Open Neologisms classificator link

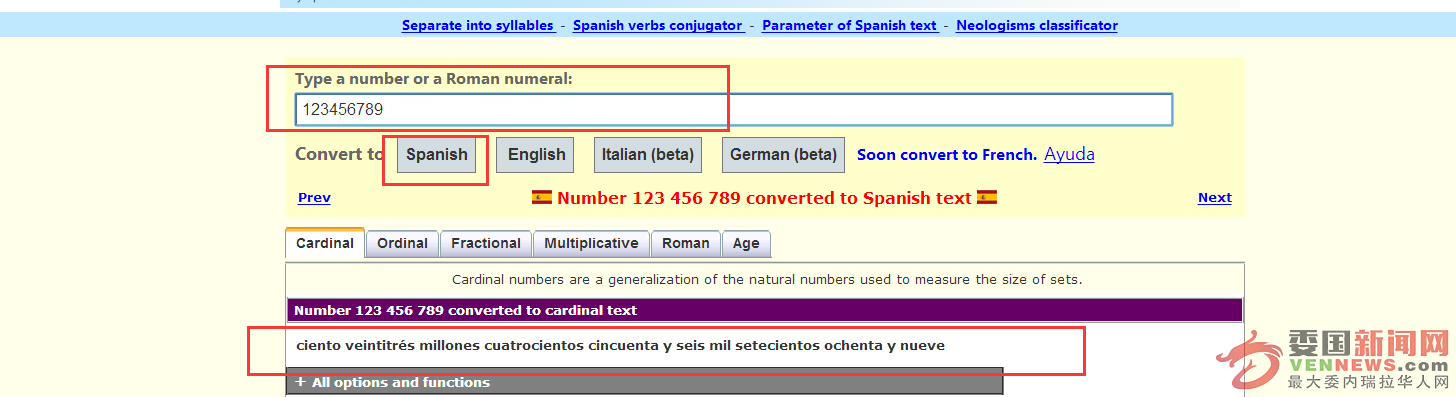1037,25
